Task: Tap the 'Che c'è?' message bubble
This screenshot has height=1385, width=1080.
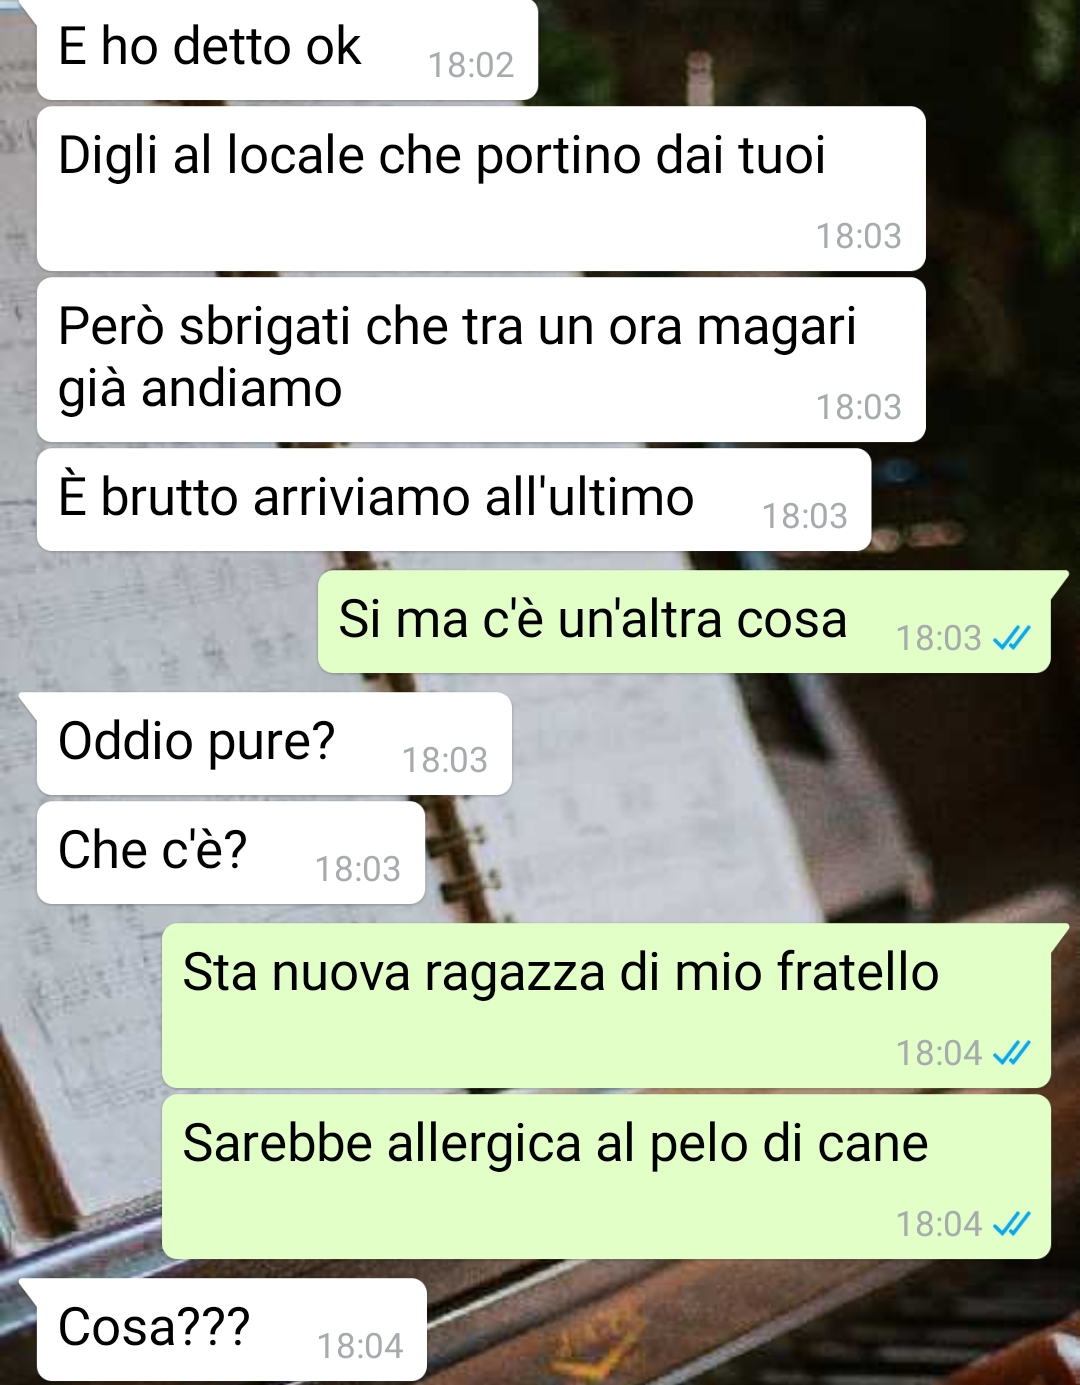Action: [x=231, y=853]
